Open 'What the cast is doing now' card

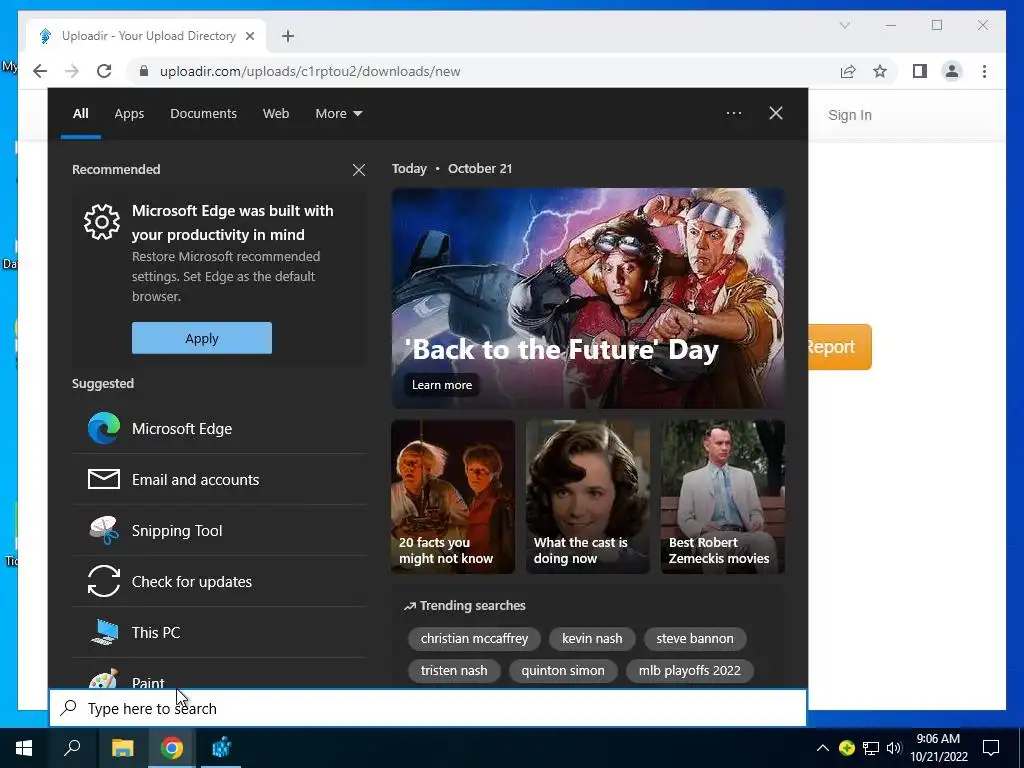click(588, 496)
